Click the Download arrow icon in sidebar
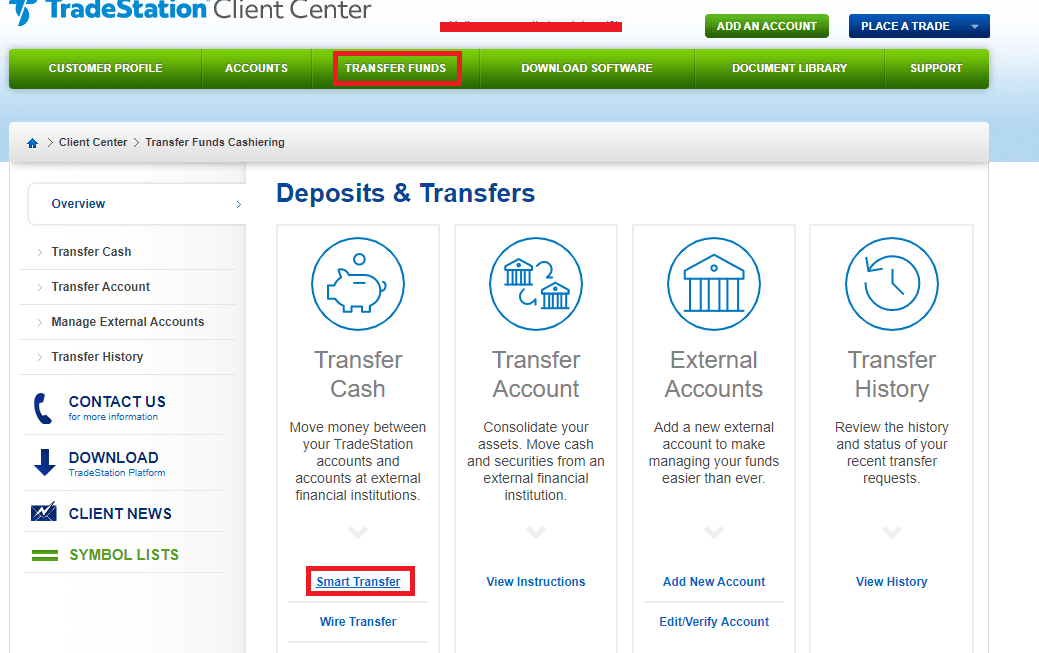 click(44, 463)
